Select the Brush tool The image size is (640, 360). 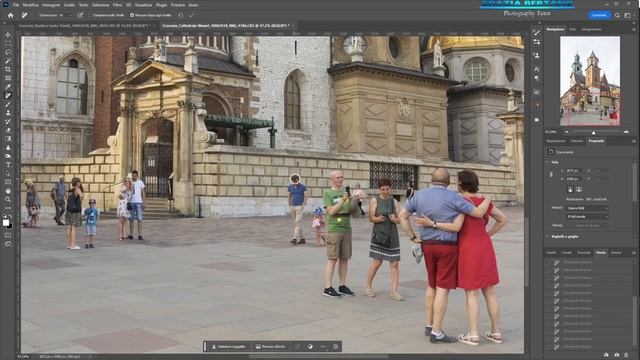pos(8,104)
